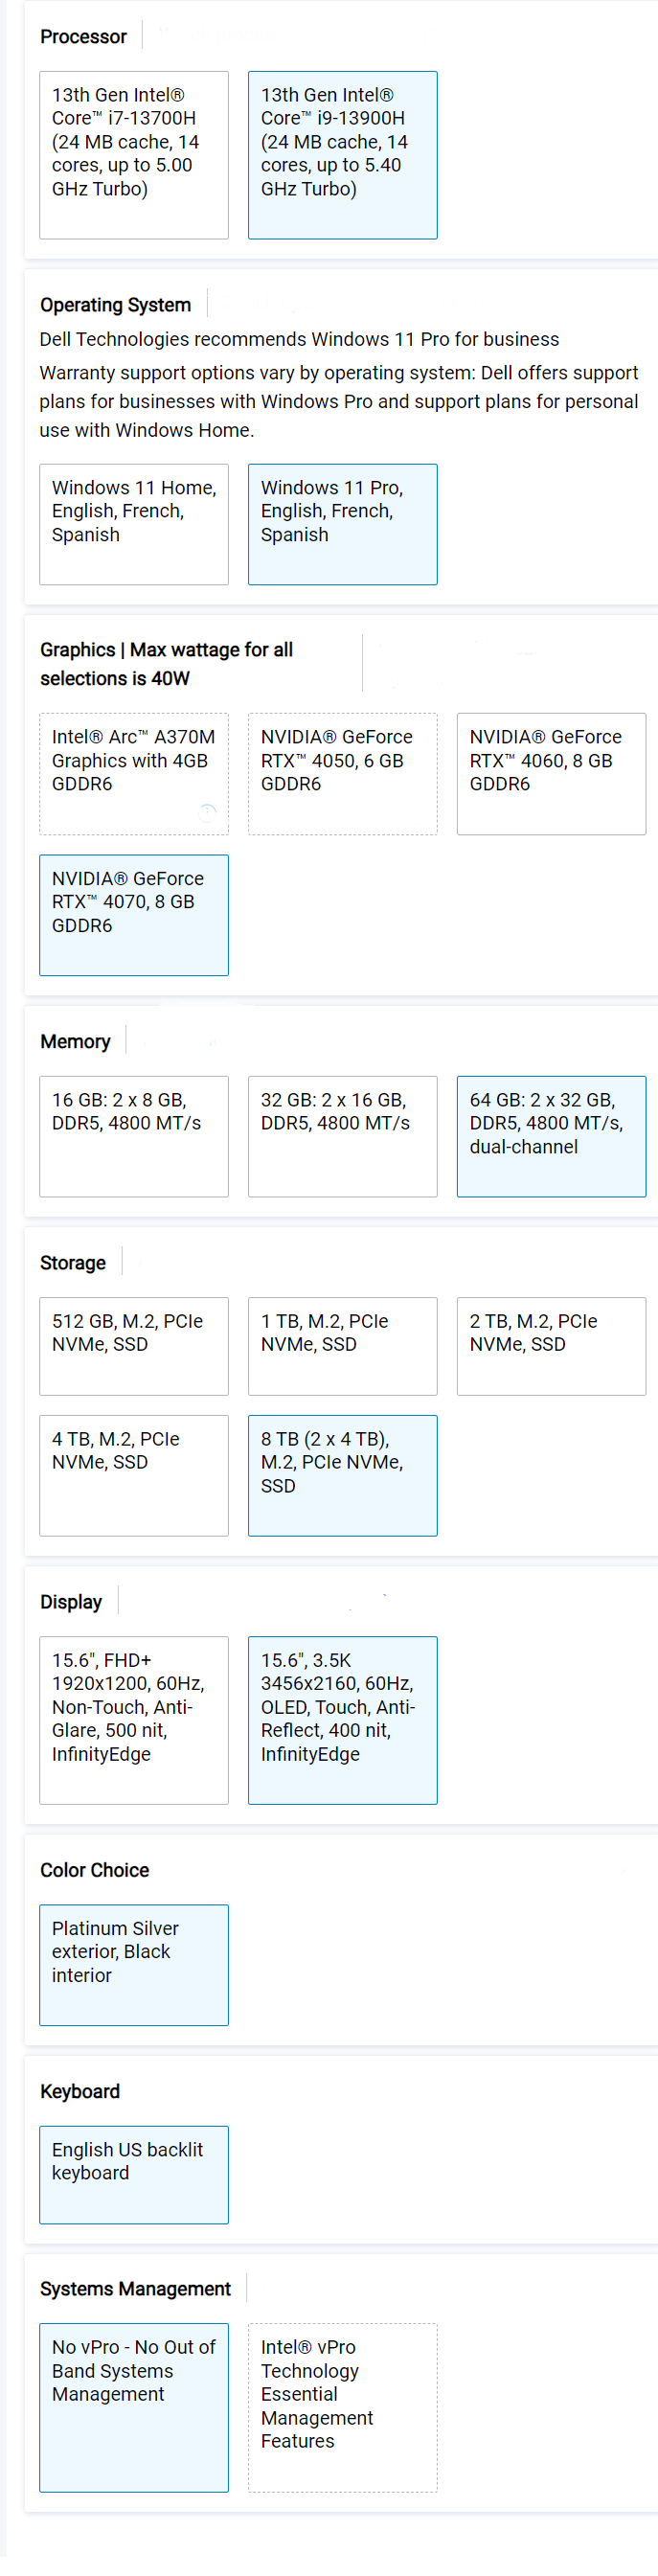Screen dimensions: 658x2576
Task: Click the warranty support options paragraph
Action: pyautogui.click(x=339, y=401)
